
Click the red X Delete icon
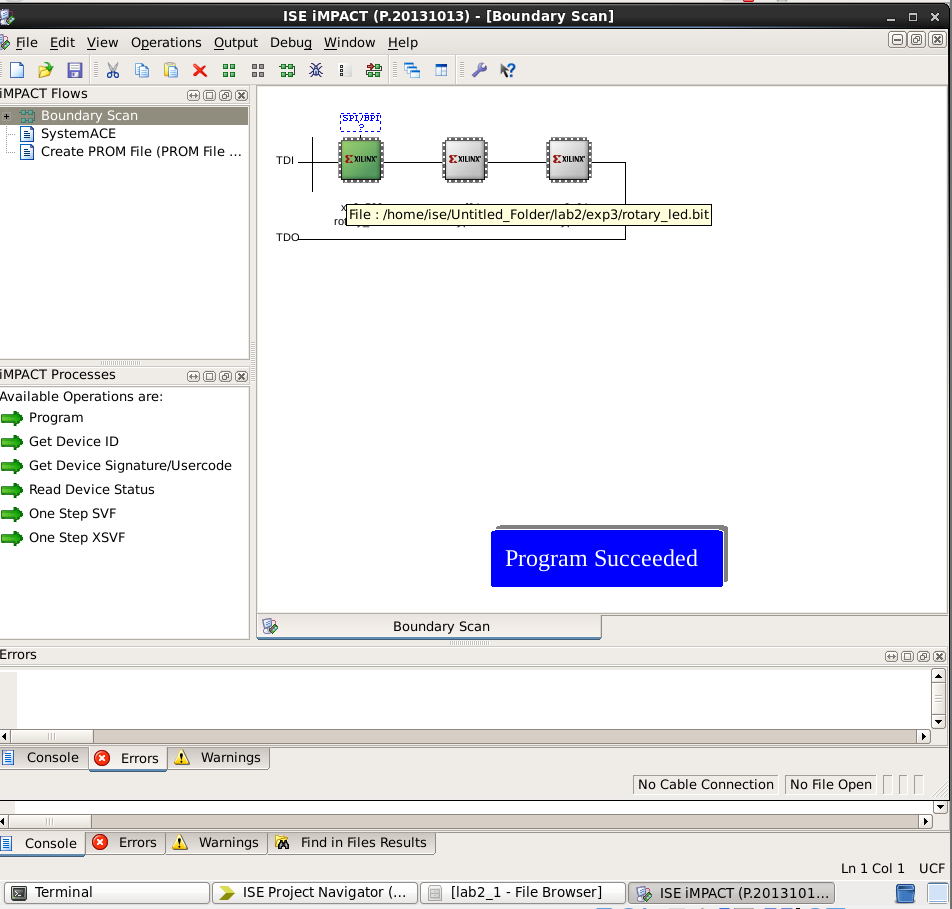[x=200, y=70]
